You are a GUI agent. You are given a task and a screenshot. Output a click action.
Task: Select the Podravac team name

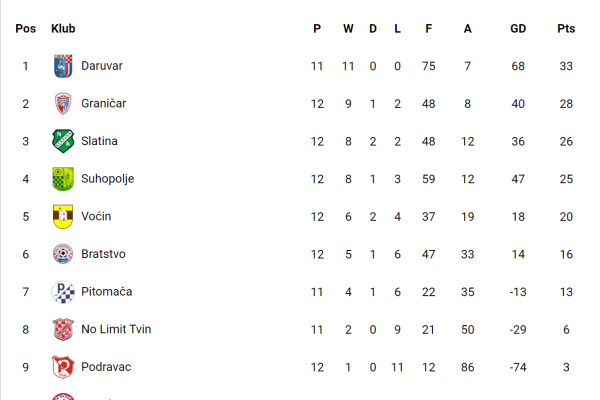point(106,367)
